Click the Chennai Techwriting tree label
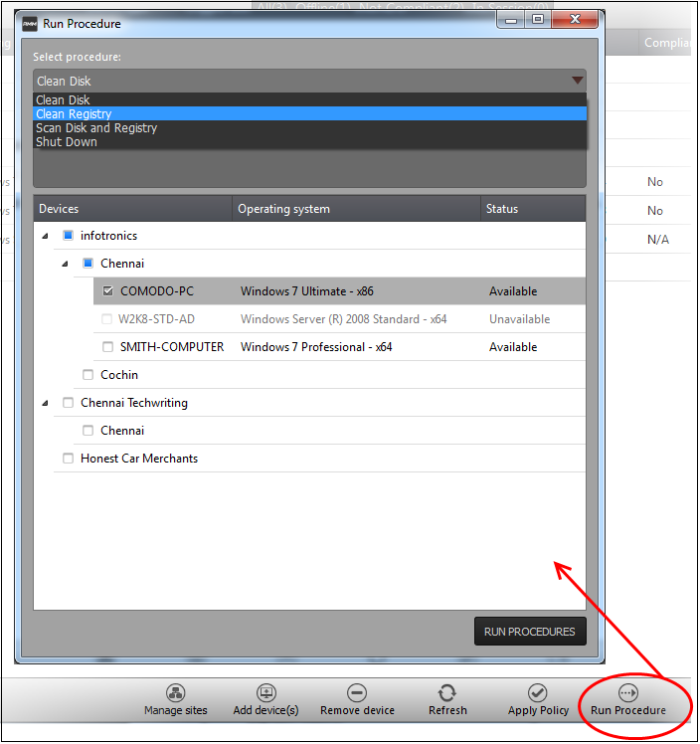 pyautogui.click(x=134, y=403)
